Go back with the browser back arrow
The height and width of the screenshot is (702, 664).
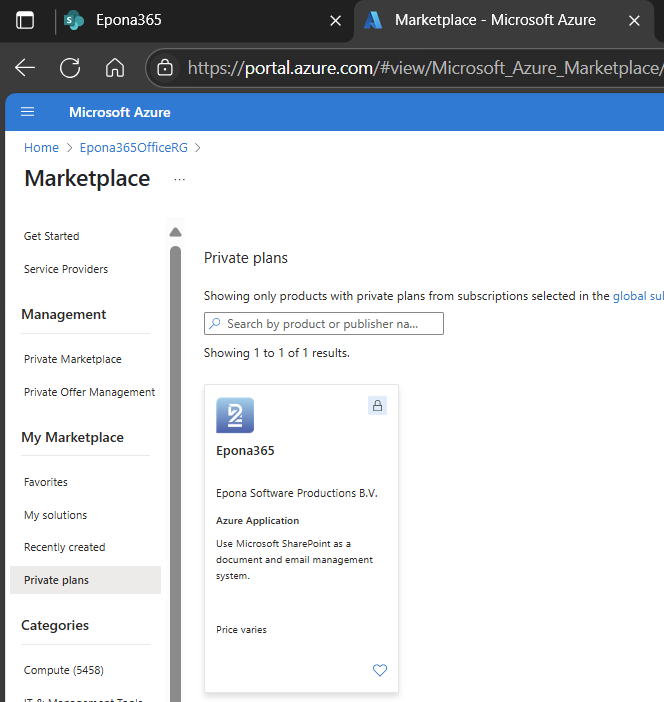point(25,68)
